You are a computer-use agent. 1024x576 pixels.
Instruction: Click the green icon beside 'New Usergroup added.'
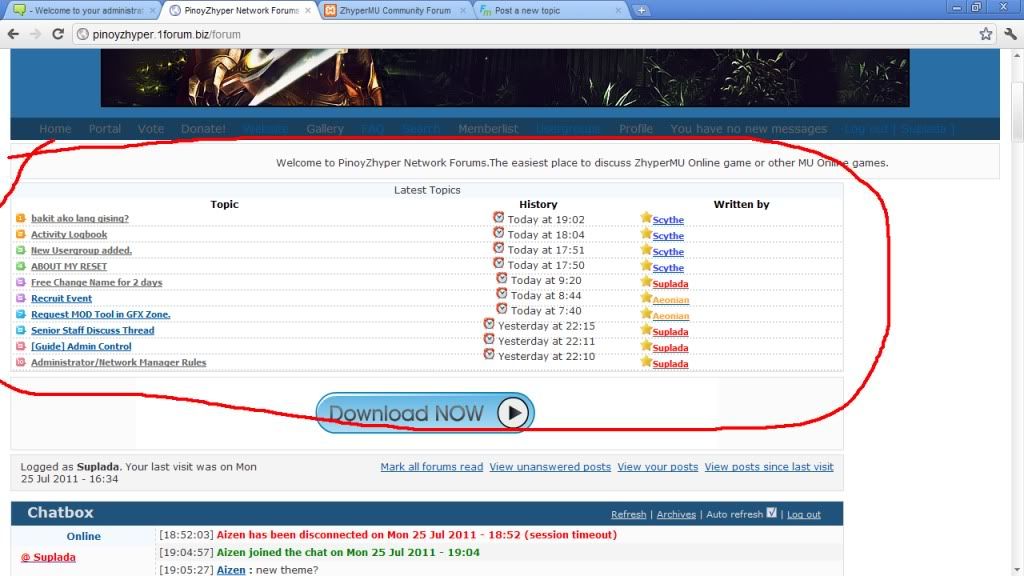(x=20, y=250)
